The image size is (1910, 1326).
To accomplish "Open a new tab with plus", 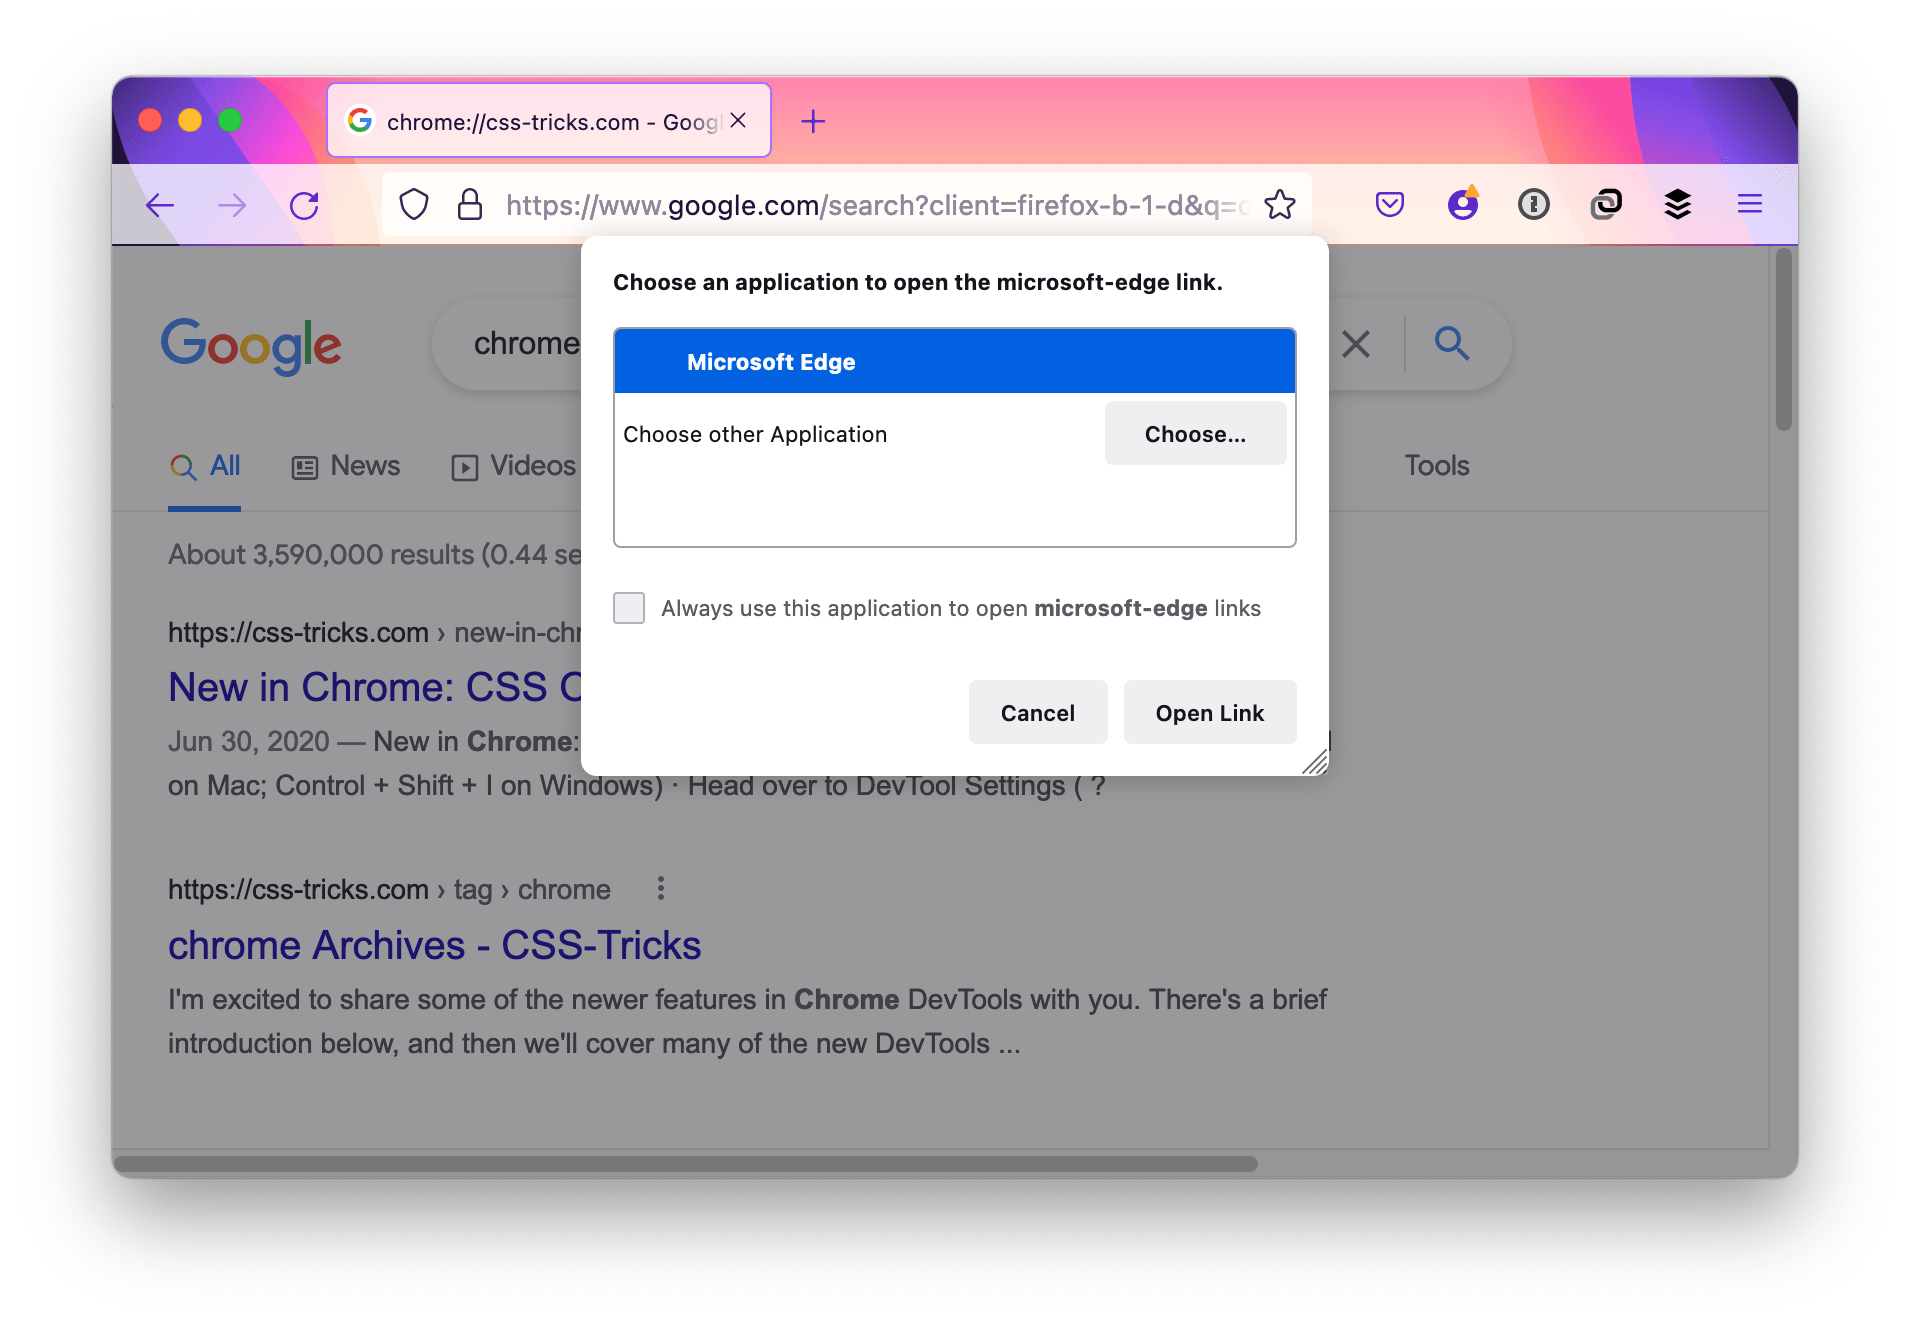I will [x=814, y=121].
